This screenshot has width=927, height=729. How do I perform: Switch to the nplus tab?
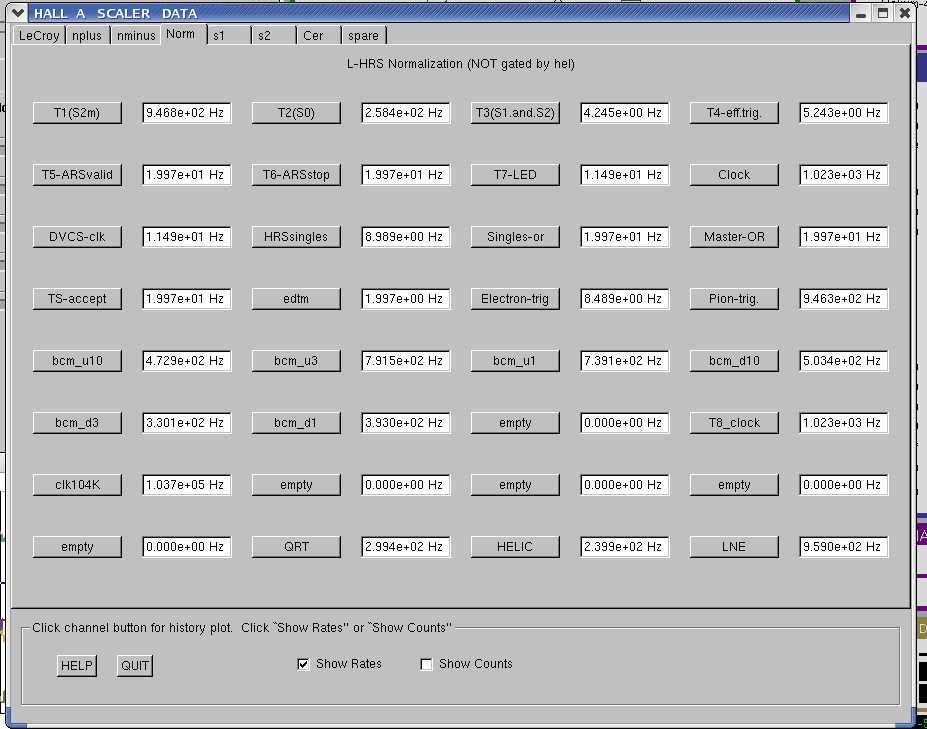point(87,35)
